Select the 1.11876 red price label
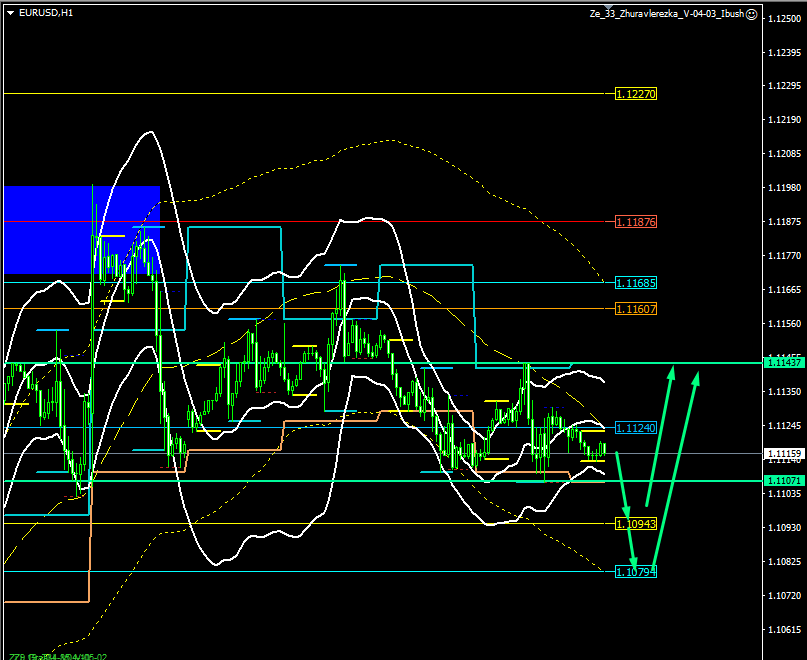Viewport: 807px width, 660px height. coord(636,221)
